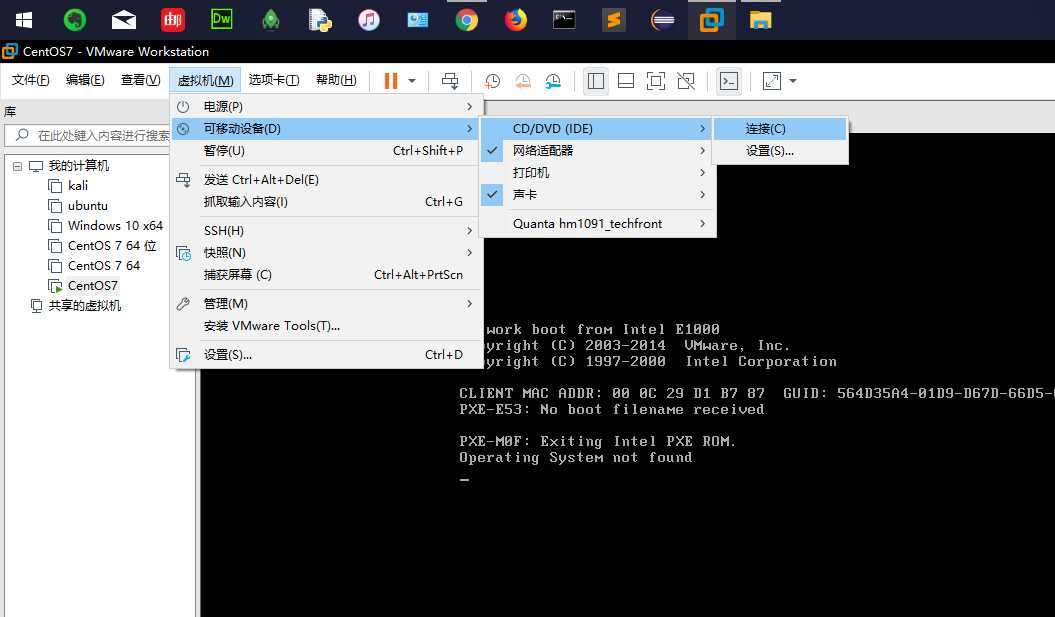Expand the 快照(N) submenu
1055x617 pixels.
[x=326, y=253]
